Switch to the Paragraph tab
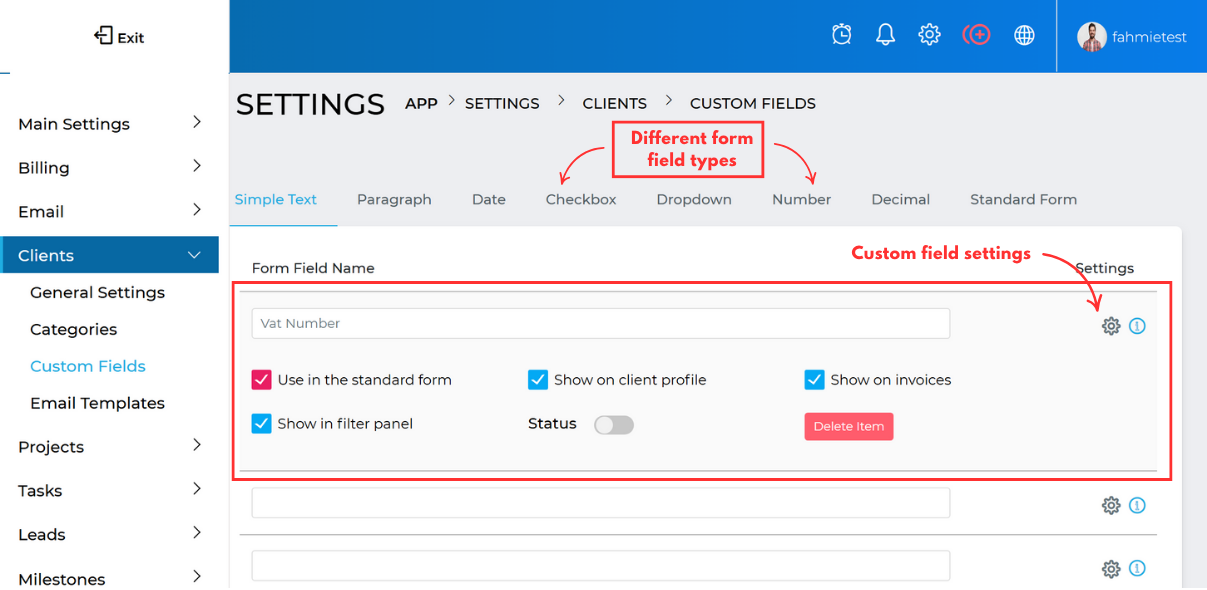The image size is (1207, 590). click(394, 199)
